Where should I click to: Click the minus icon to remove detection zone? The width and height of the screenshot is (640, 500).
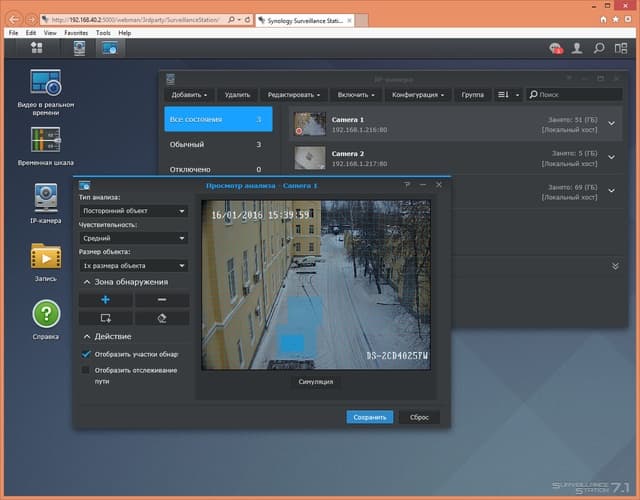click(x=161, y=300)
